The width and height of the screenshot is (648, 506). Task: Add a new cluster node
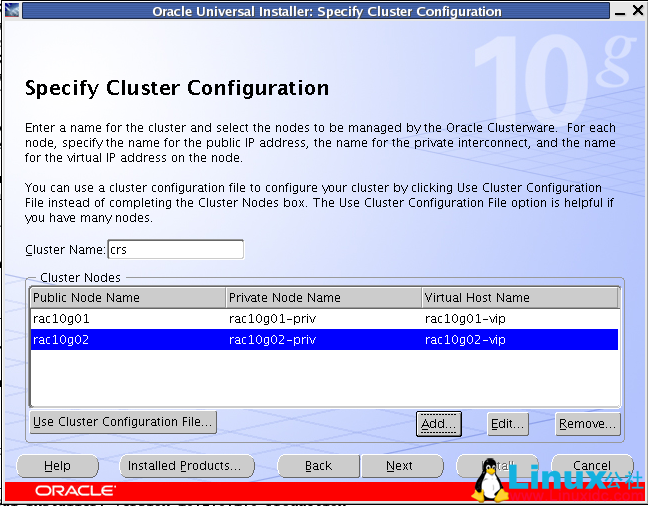tap(438, 424)
